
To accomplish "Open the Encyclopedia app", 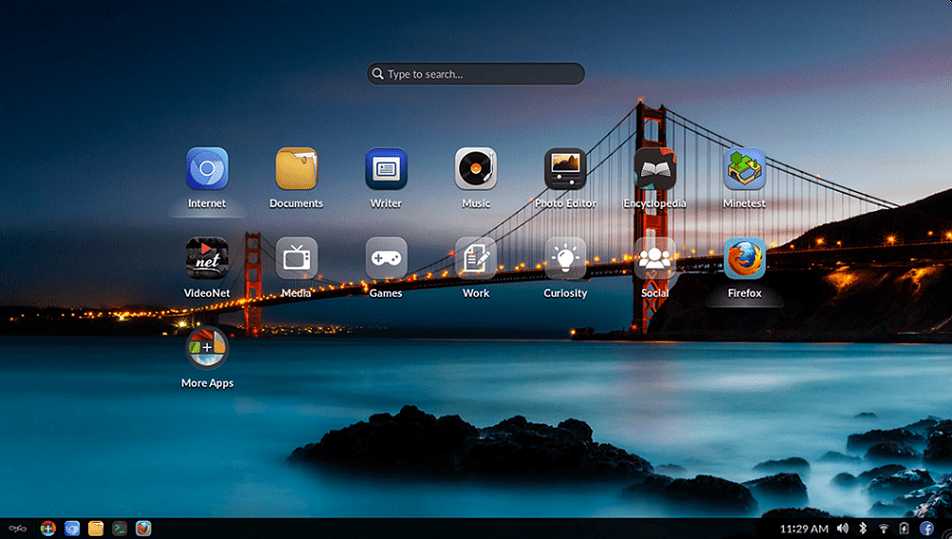I will click(x=655, y=169).
